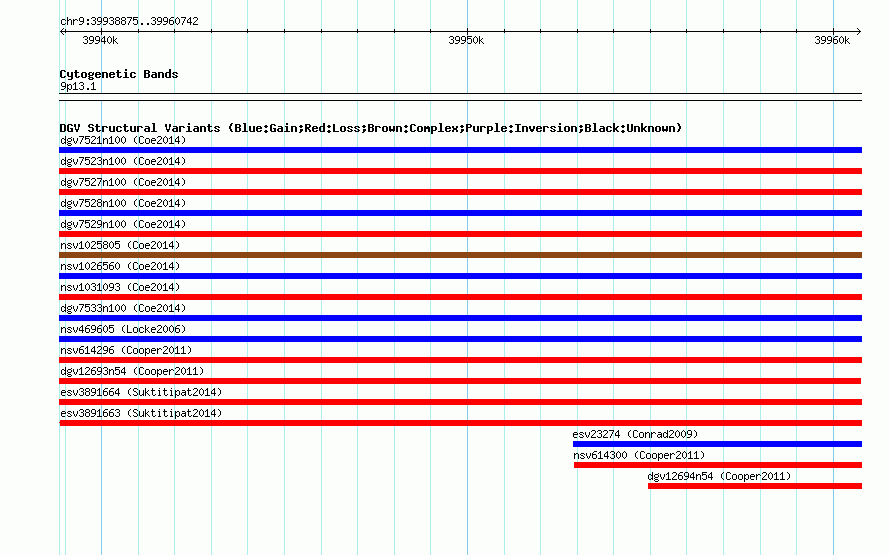Click the red bar under nsv614296

pos(460,360)
